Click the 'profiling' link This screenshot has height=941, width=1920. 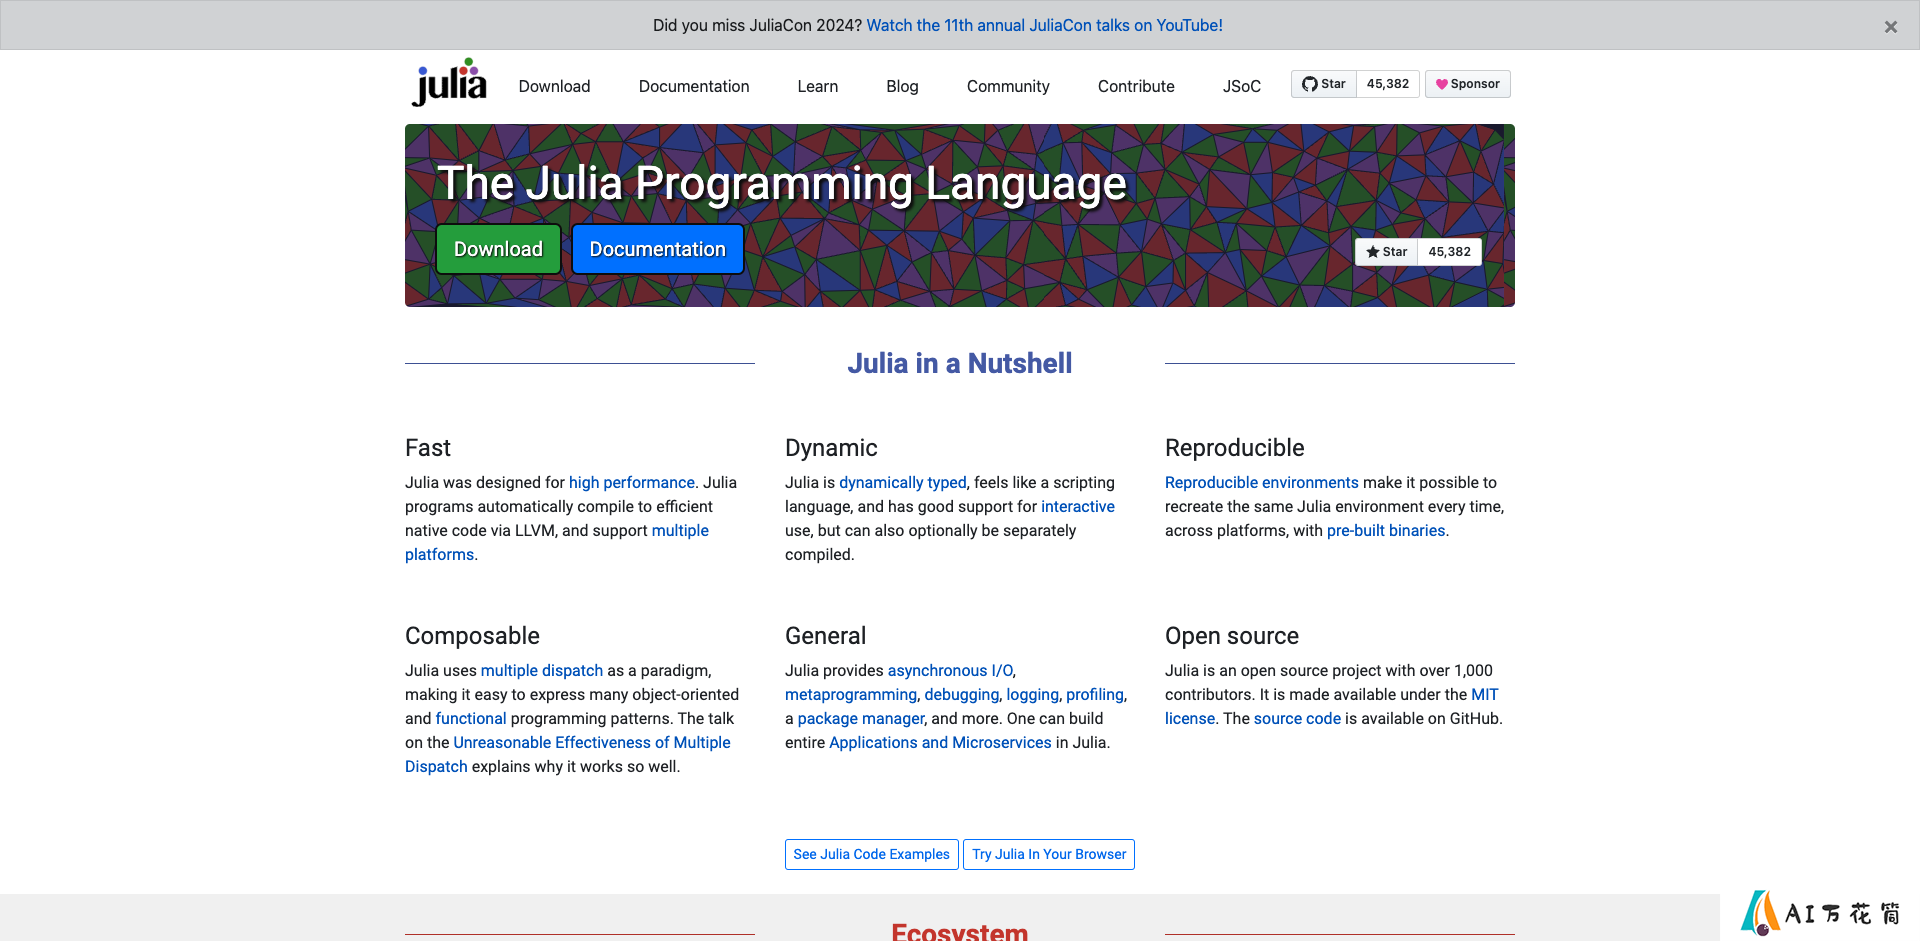[1095, 694]
